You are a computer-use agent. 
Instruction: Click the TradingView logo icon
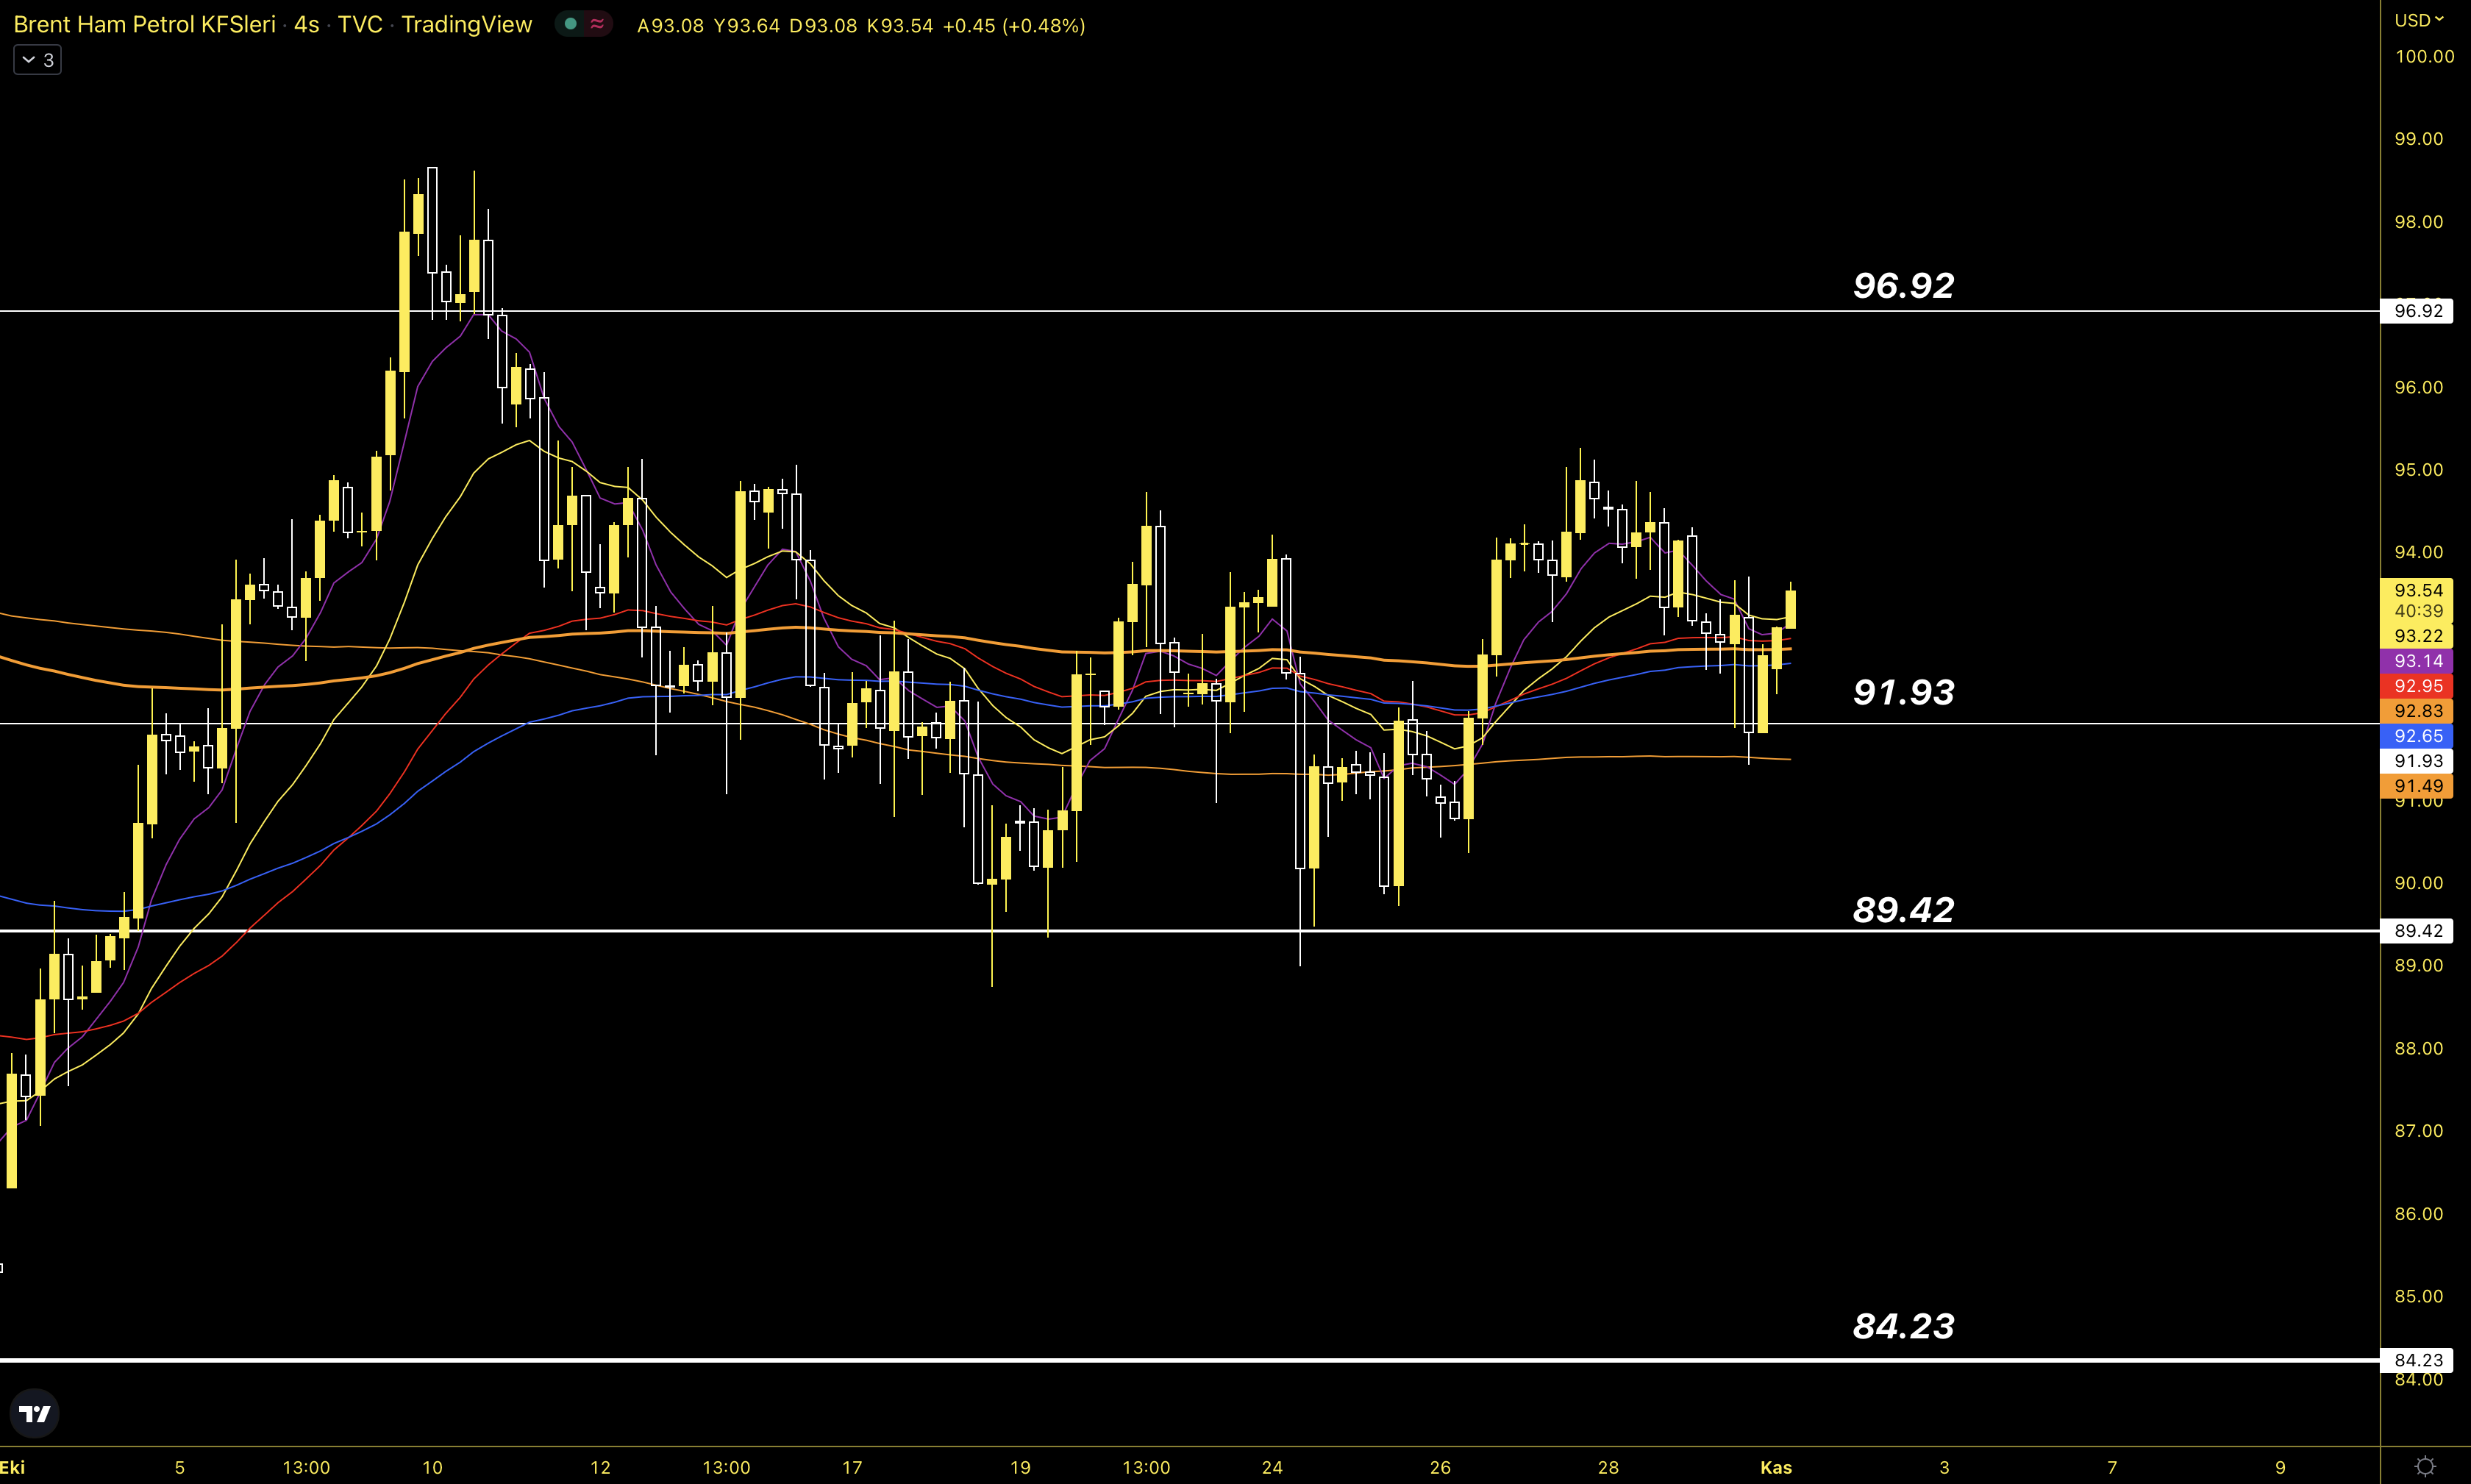(35, 1413)
